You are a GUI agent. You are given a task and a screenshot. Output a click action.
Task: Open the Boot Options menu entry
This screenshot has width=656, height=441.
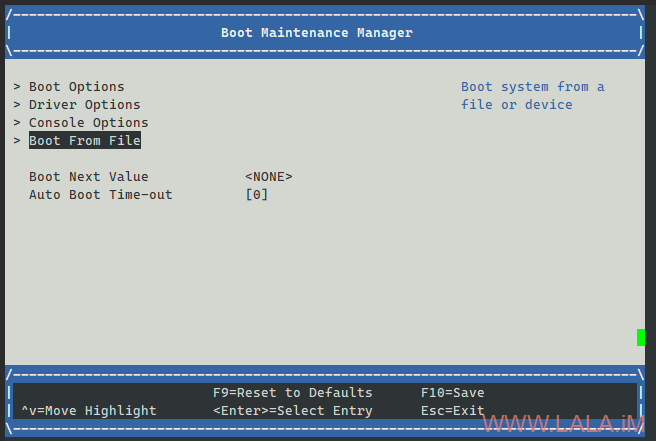pos(77,87)
